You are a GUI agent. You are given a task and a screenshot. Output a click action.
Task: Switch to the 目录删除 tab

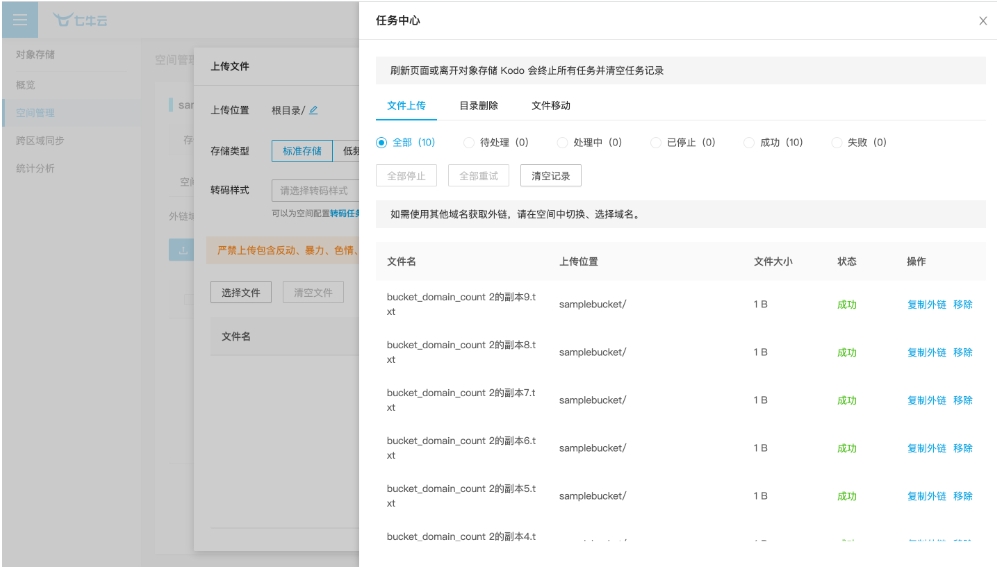(x=479, y=106)
